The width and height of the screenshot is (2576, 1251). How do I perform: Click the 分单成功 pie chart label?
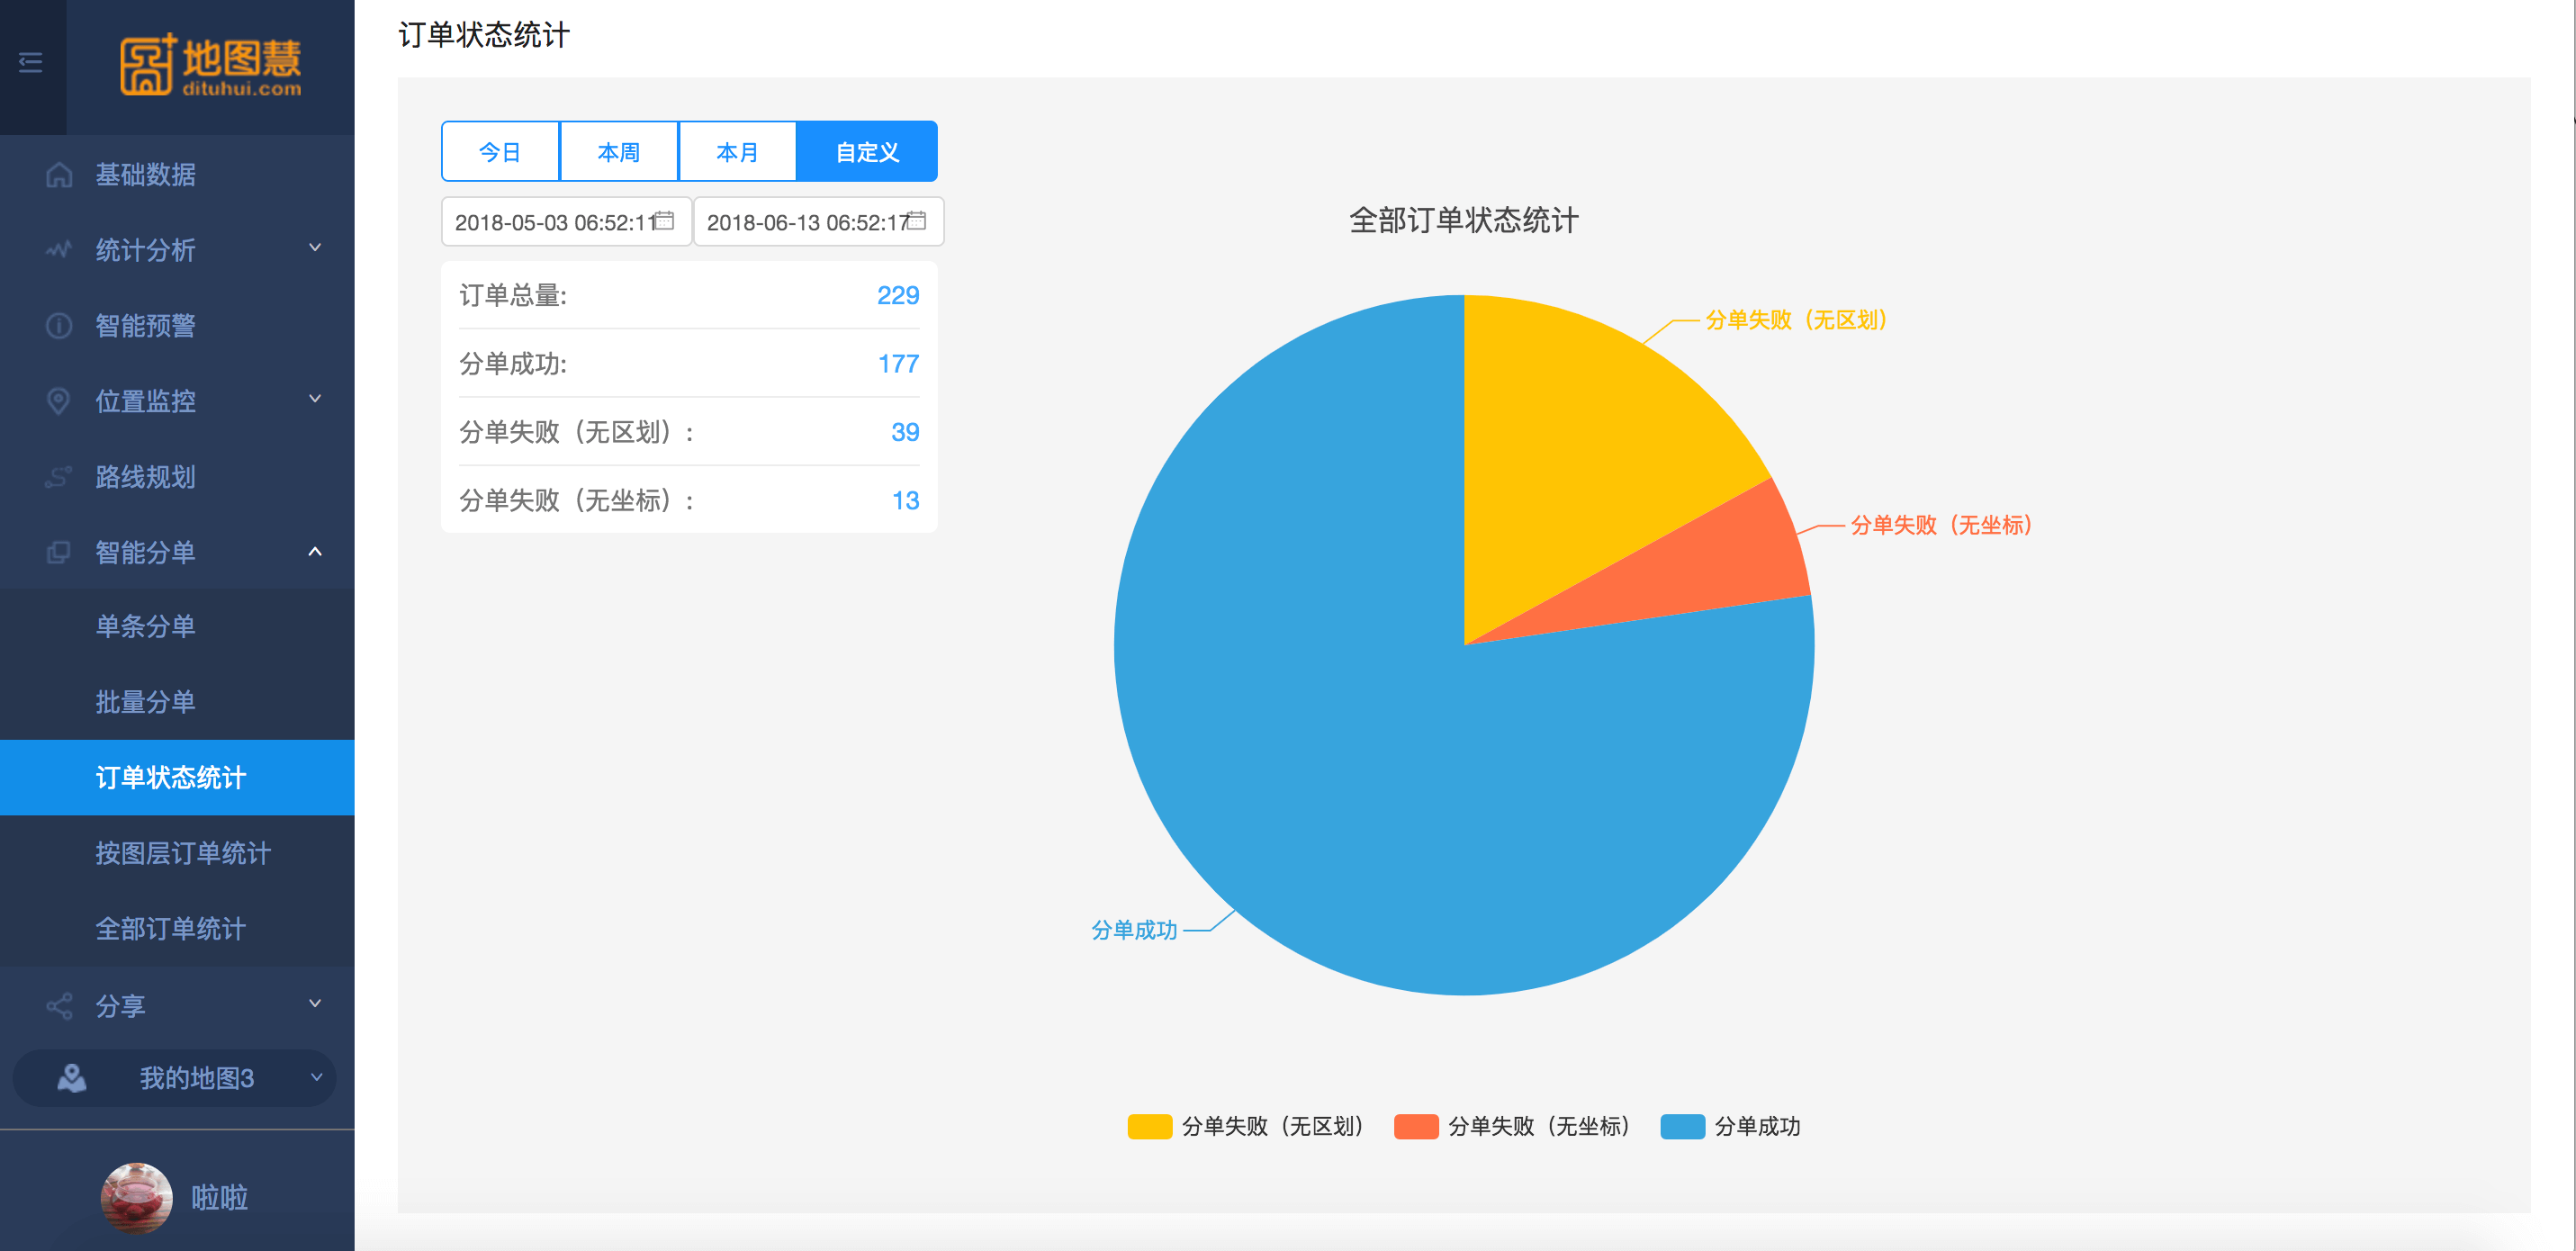pos(1134,931)
